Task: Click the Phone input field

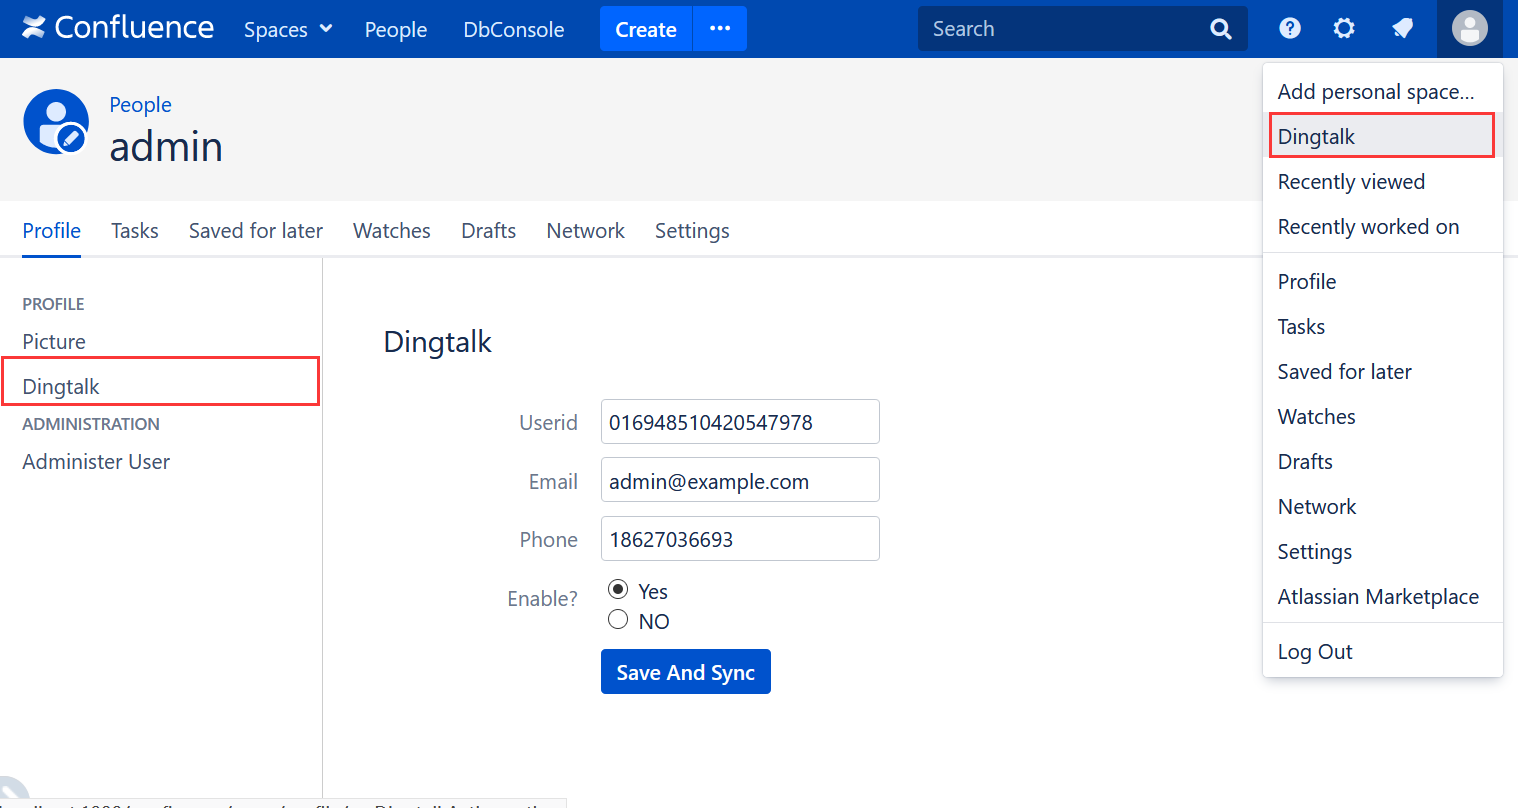Action: pyautogui.click(x=740, y=539)
